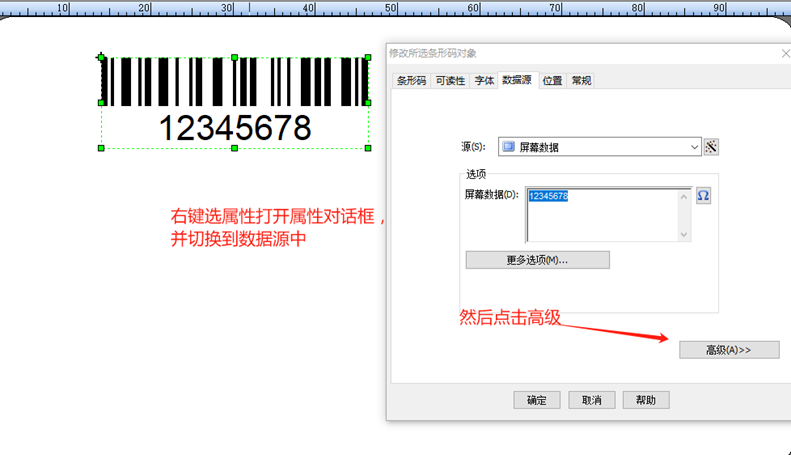Switch to the 位置 tab

point(552,81)
